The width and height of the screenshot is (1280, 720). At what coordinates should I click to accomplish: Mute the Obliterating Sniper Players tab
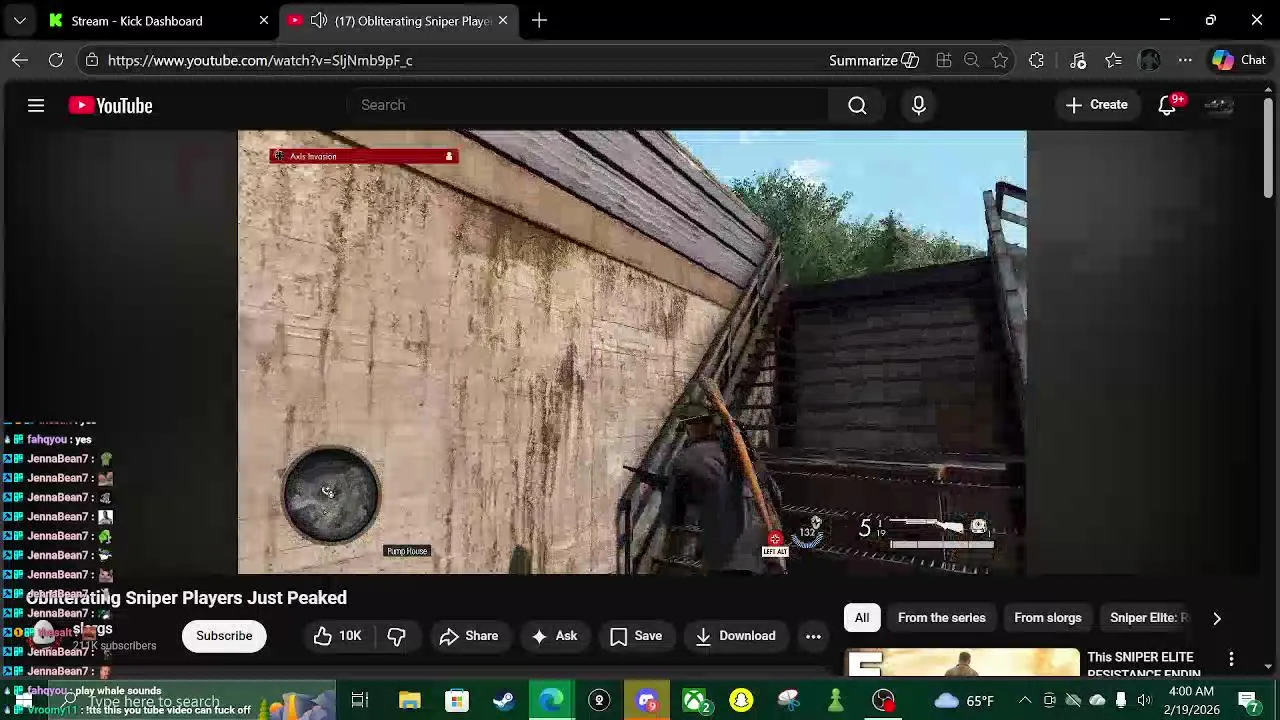click(318, 20)
